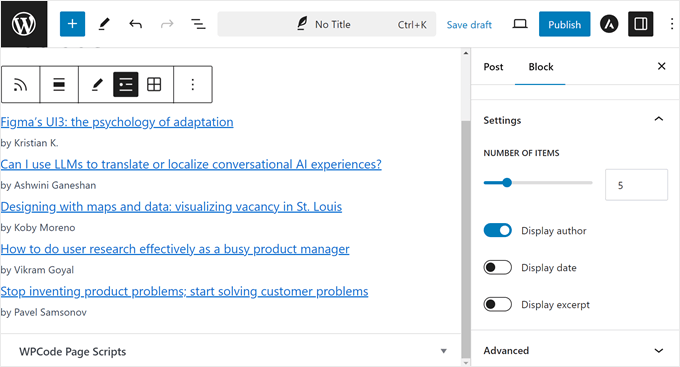Click the author text by Kristian K.
This screenshot has height=367, width=680.
coord(29,143)
